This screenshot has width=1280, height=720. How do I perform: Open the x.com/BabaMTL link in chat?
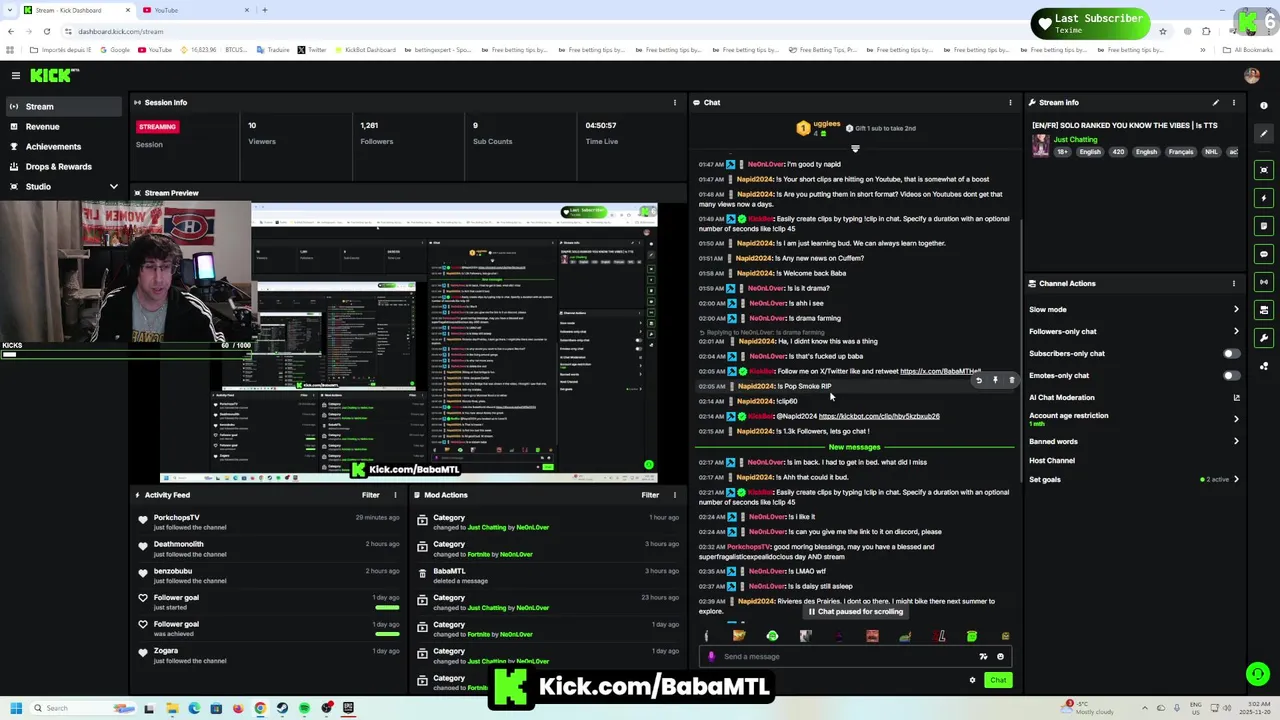pyautogui.click(x=940, y=372)
